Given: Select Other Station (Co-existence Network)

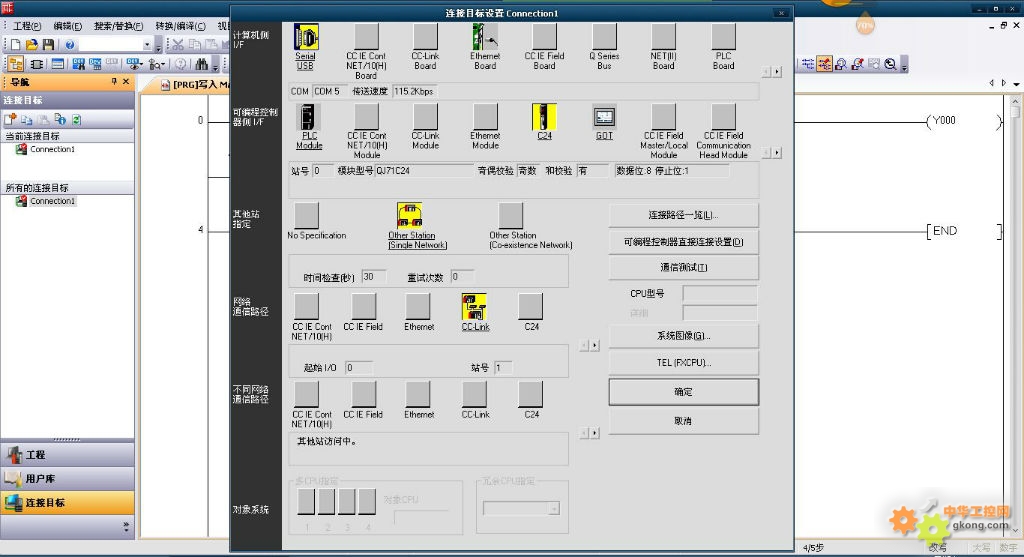Looking at the screenshot, I should coord(511,215).
